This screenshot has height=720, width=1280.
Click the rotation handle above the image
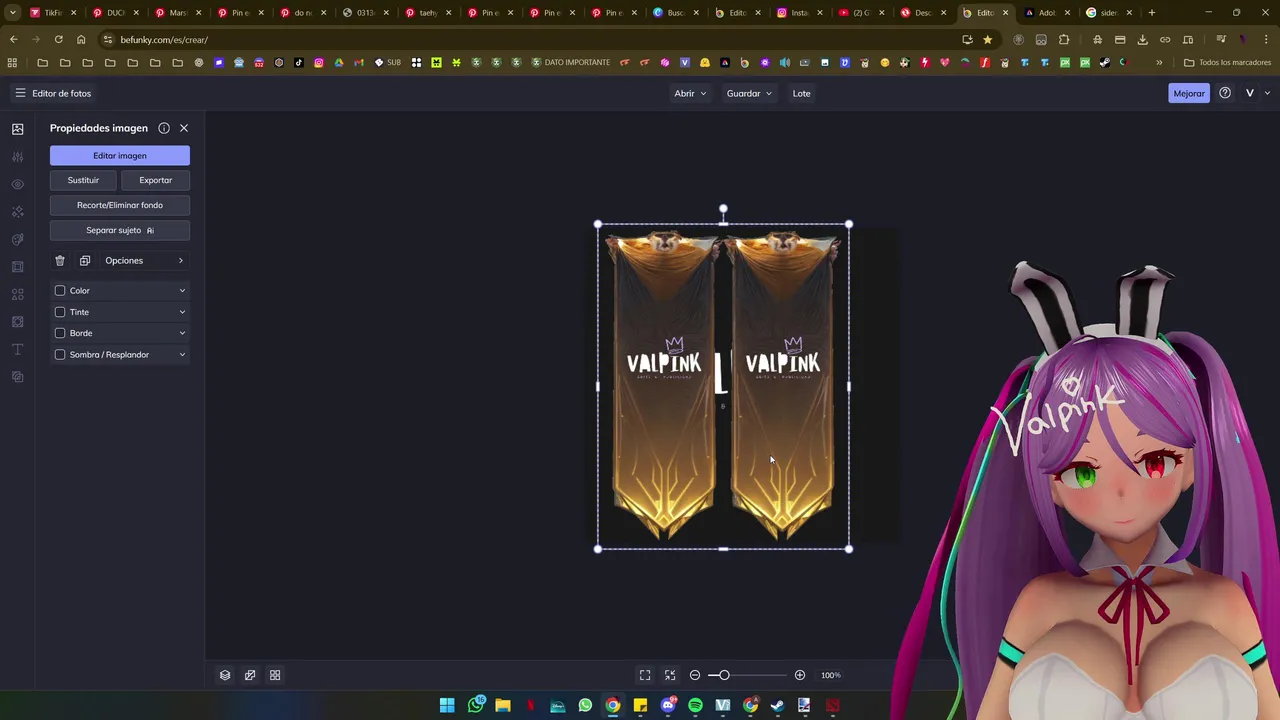tap(723, 209)
